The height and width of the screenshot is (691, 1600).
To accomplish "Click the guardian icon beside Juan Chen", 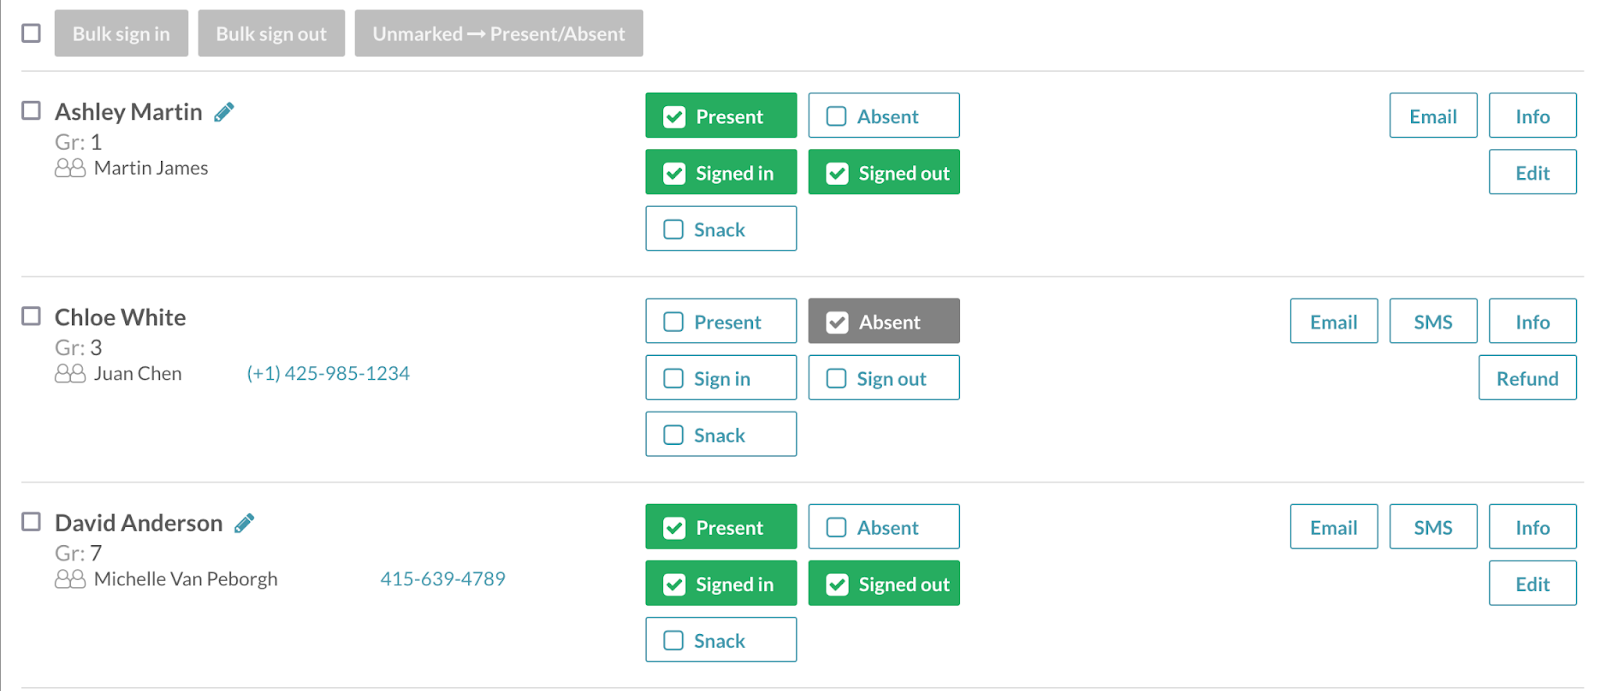I will [x=70, y=374].
